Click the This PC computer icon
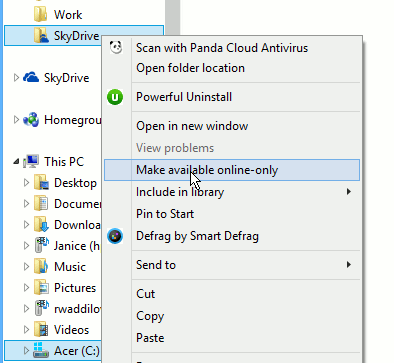Image resolution: width=394 pixels, height=363 pixels. pyautogui.click(x=31, y=162)
